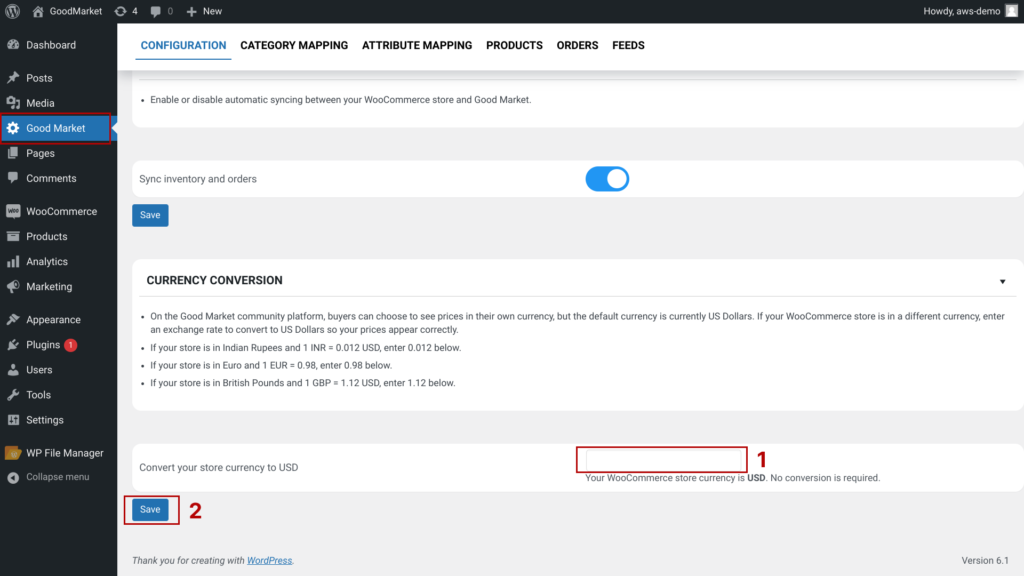Focus the Convert store currency input field
Screen dimensions: 1024x576
[661, 460]
